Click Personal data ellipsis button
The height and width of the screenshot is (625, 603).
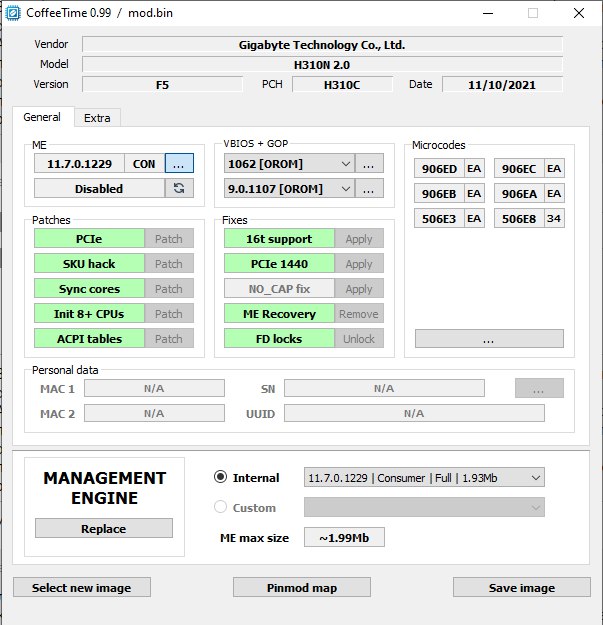click(x=539, y=388)
